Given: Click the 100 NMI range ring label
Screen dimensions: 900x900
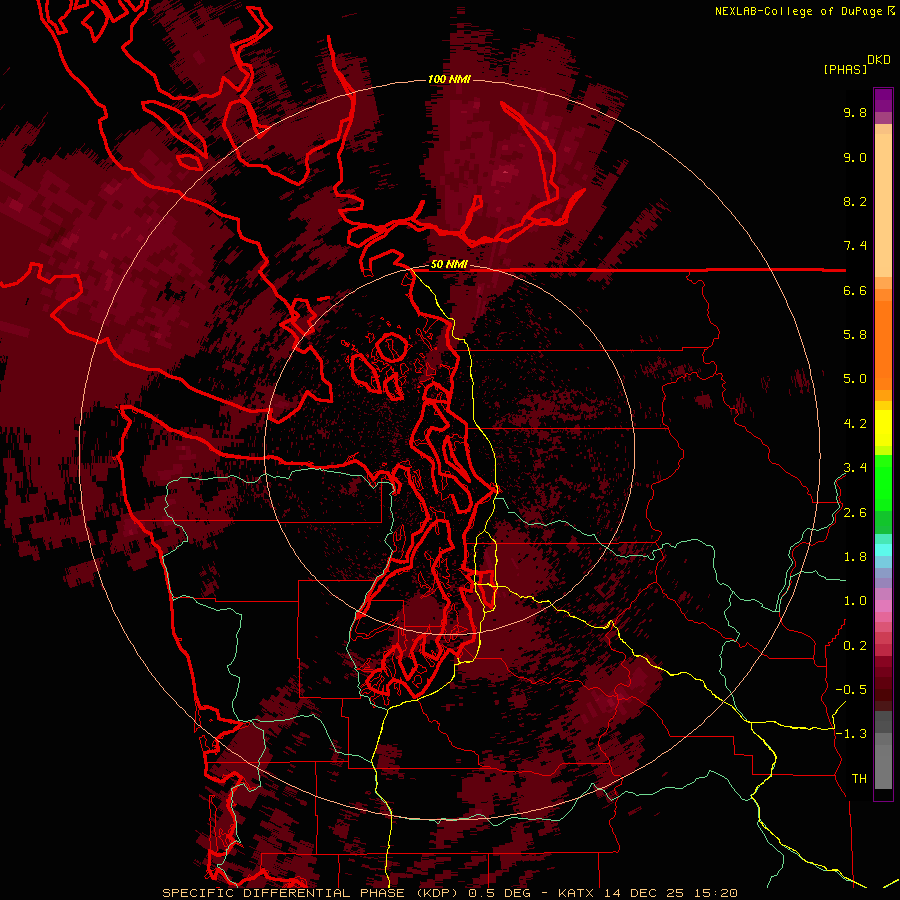Looking at the screenshot, I should (449, 79).
